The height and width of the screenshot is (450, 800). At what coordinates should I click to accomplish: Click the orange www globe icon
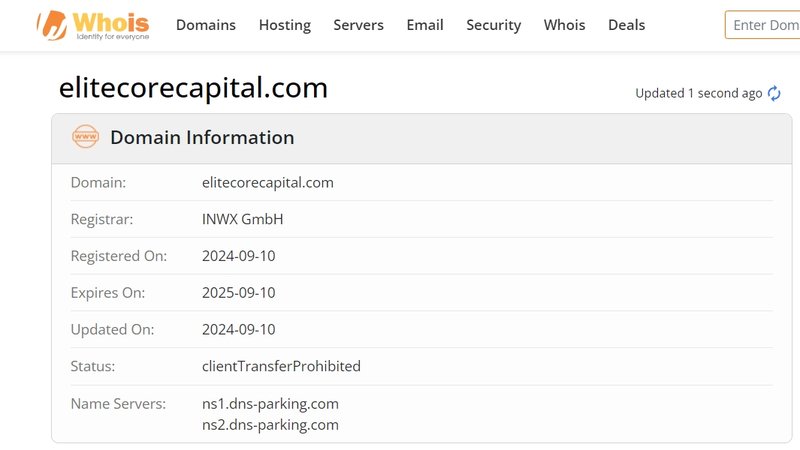click(x=85, y=137)
